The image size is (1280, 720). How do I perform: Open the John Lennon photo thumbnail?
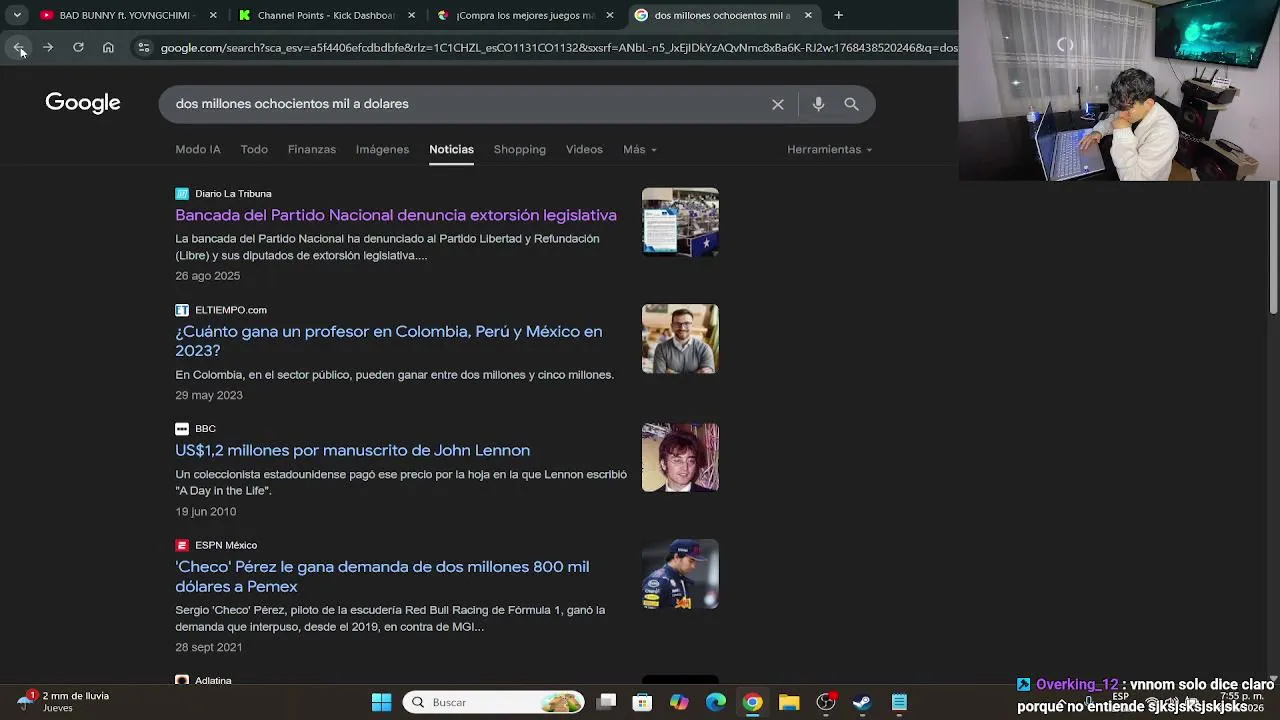click(680, 457)
